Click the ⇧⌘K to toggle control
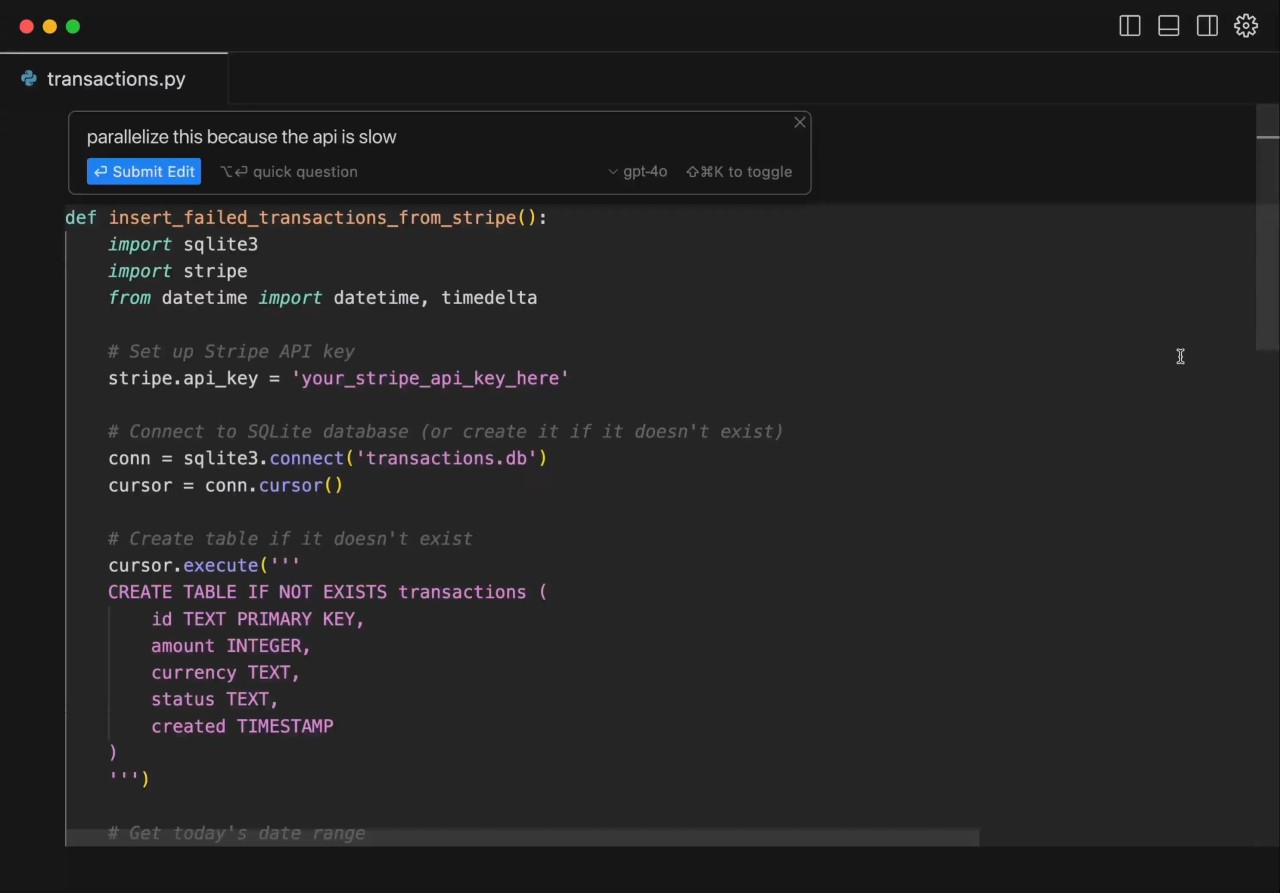The height and width of the screenshot is (893, 1280). coord(740,171)
